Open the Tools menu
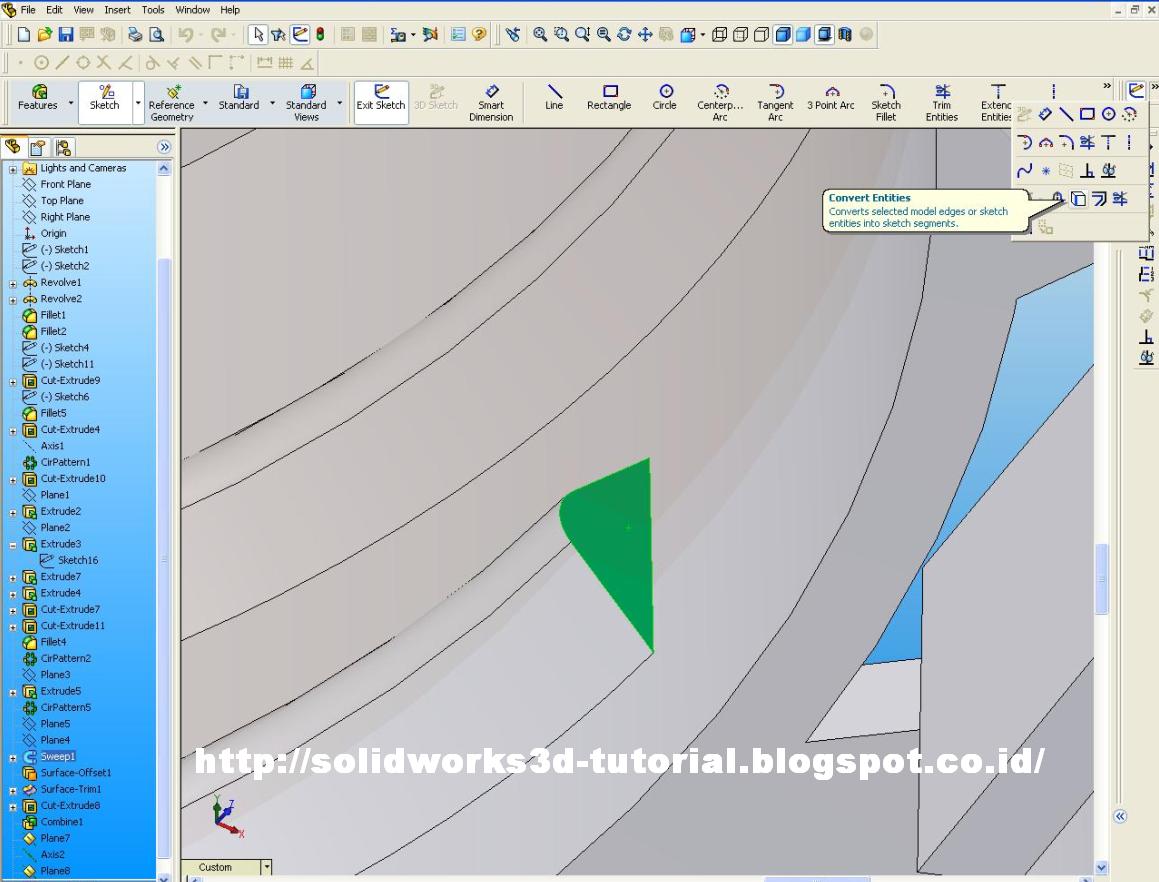This screenshot has width=1159, height=882. tap(152, 10)
